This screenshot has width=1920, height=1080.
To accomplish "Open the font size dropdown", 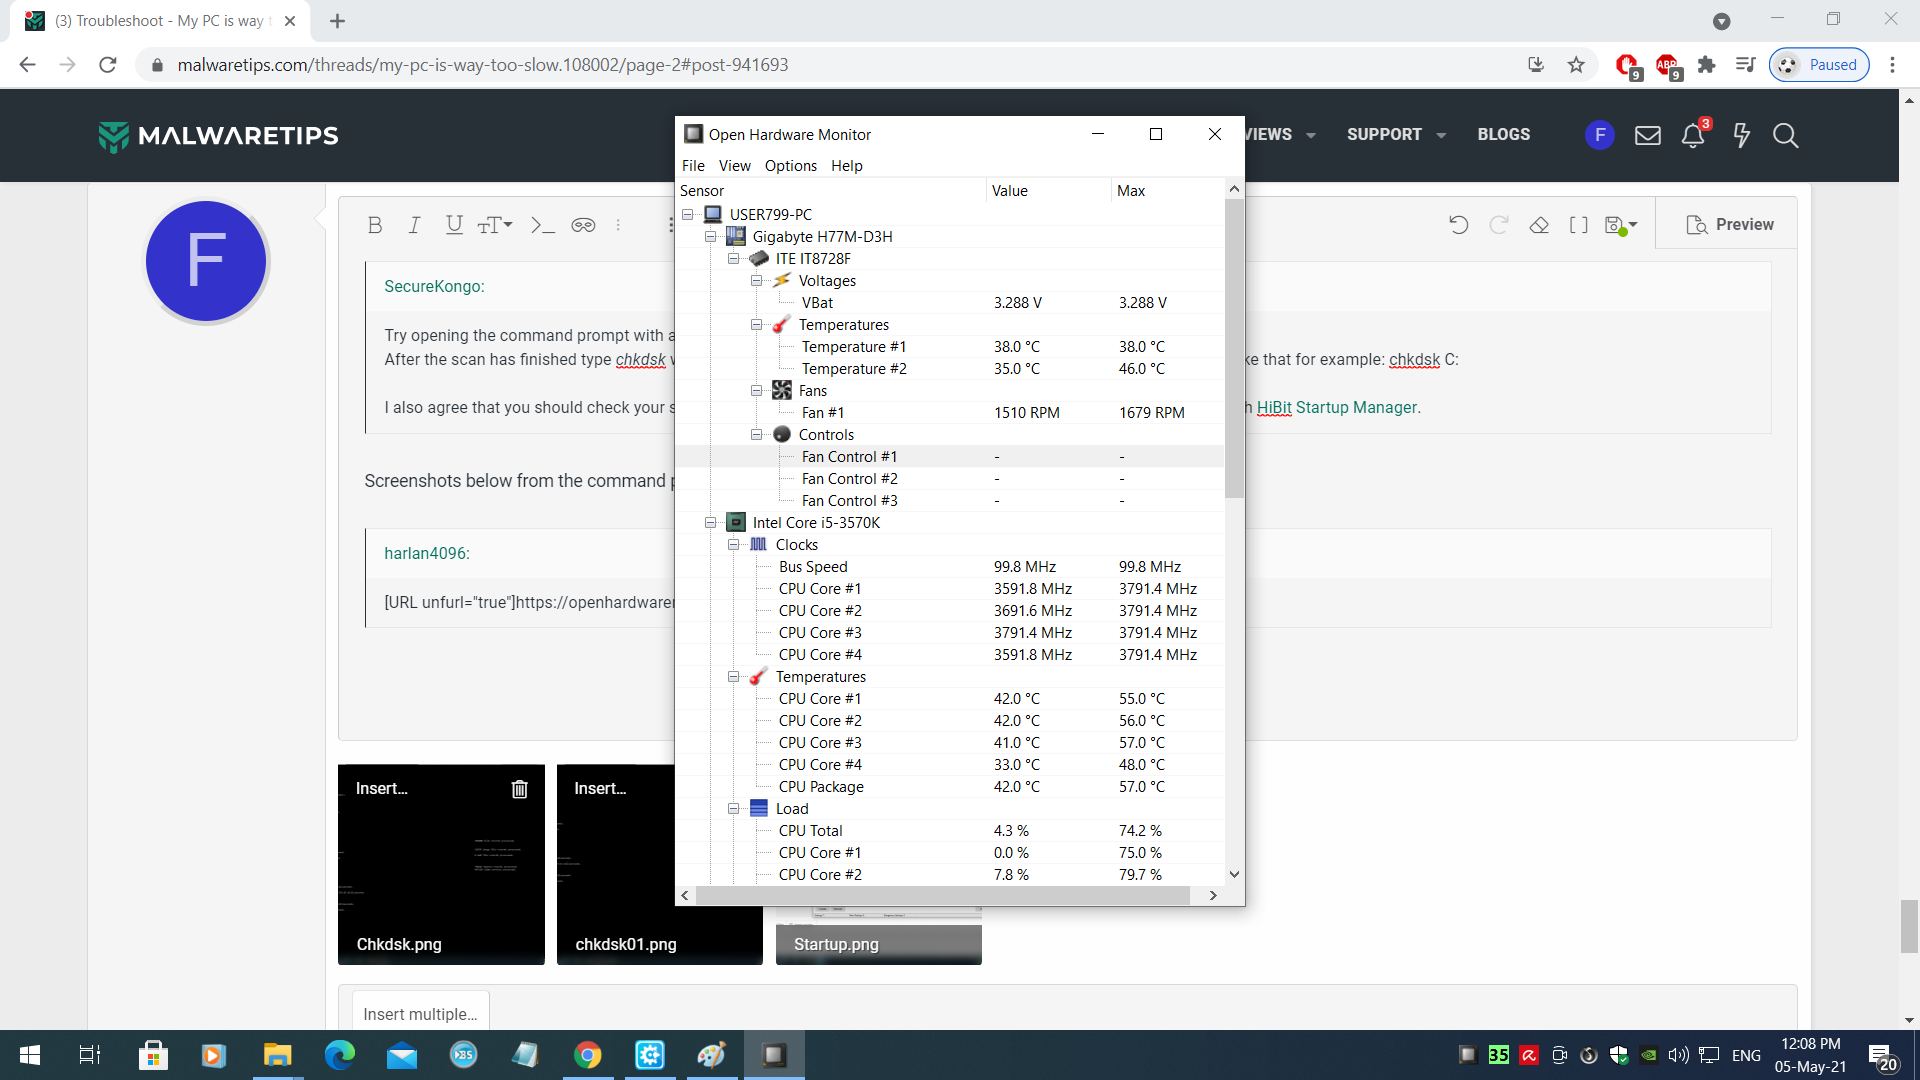I will [x=495, y=225].
